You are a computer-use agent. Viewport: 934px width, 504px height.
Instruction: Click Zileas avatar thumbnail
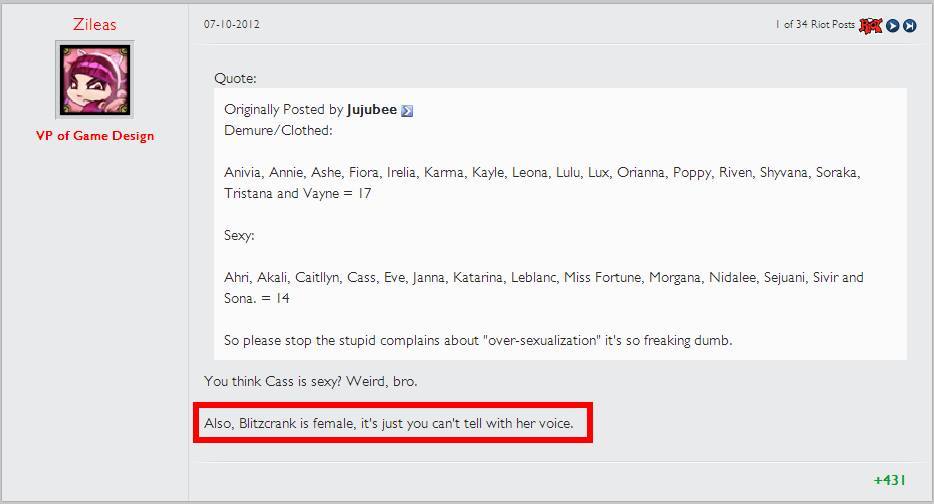tap(95, 80)
